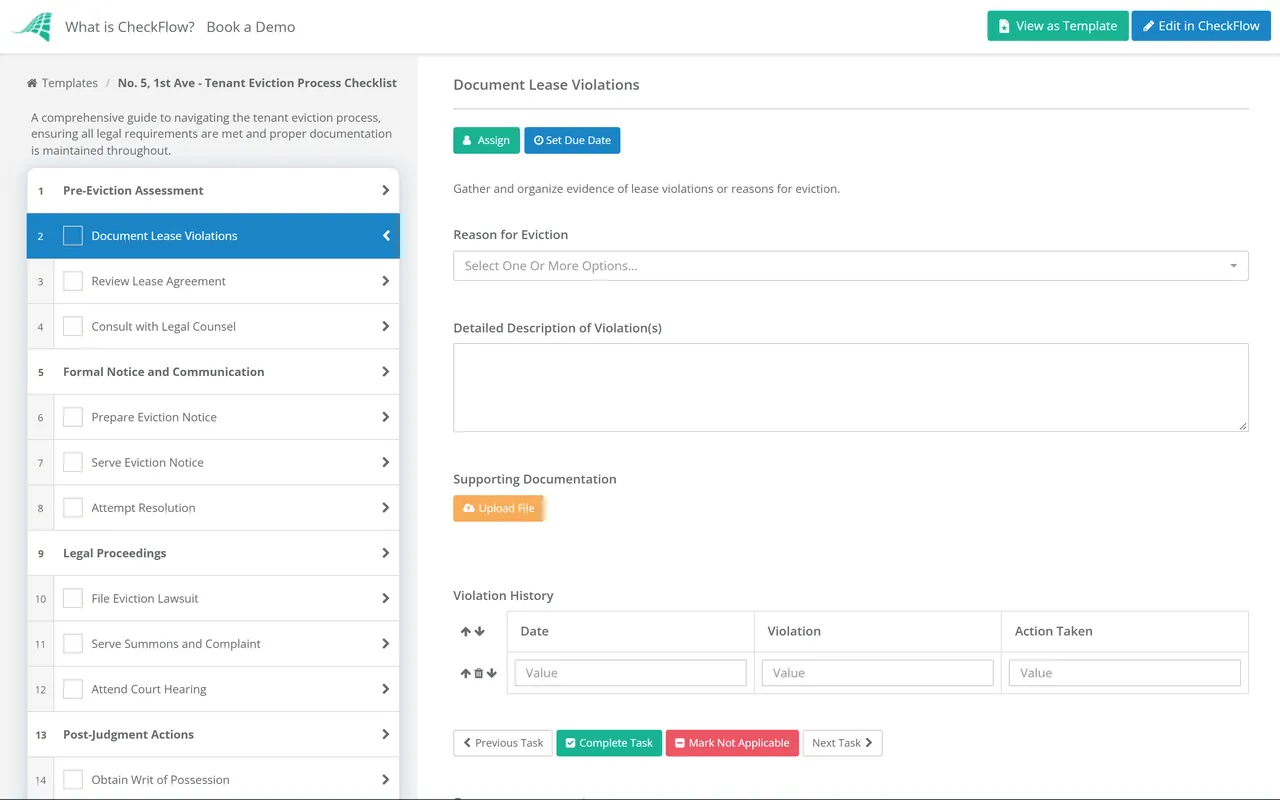Click the Action Taken value field
Viewport: 1280px width, 800px height.
(1125, 673)
